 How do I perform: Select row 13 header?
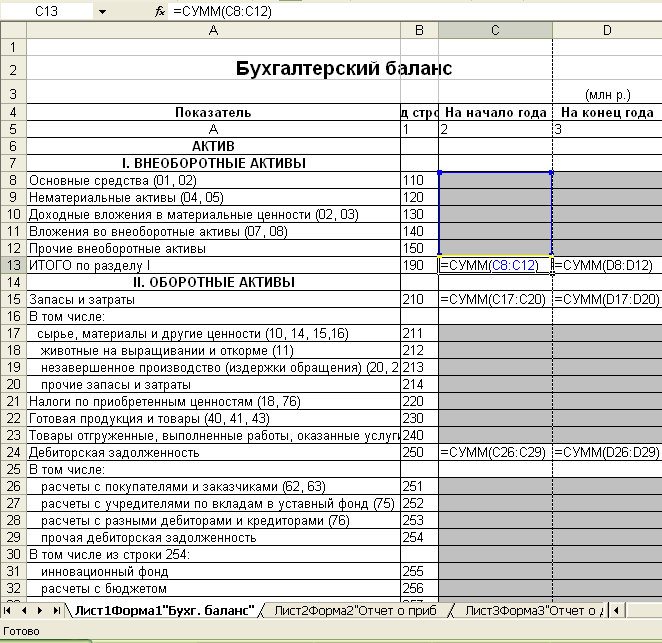coord(12,265)
